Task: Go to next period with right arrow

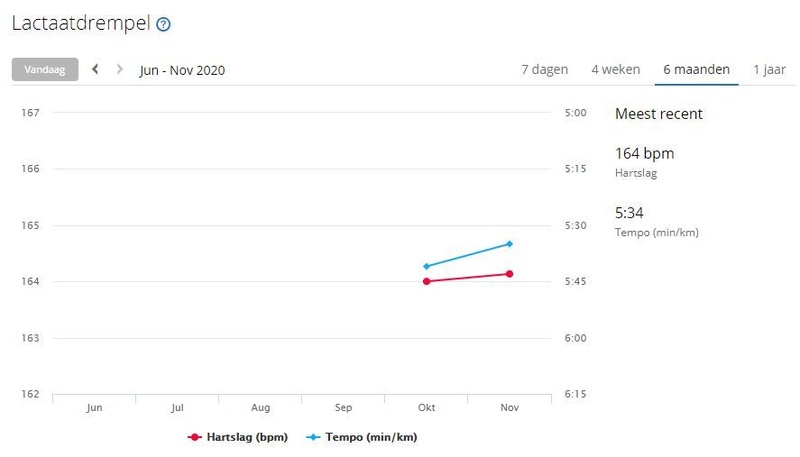Action: pyautogui.click(x=121, y=70)
